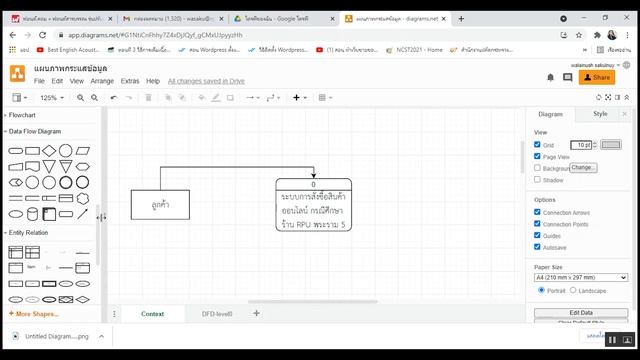
Task: Open the waypoints style dropdown
Action: pyautogui.click(x=273, y=98)
